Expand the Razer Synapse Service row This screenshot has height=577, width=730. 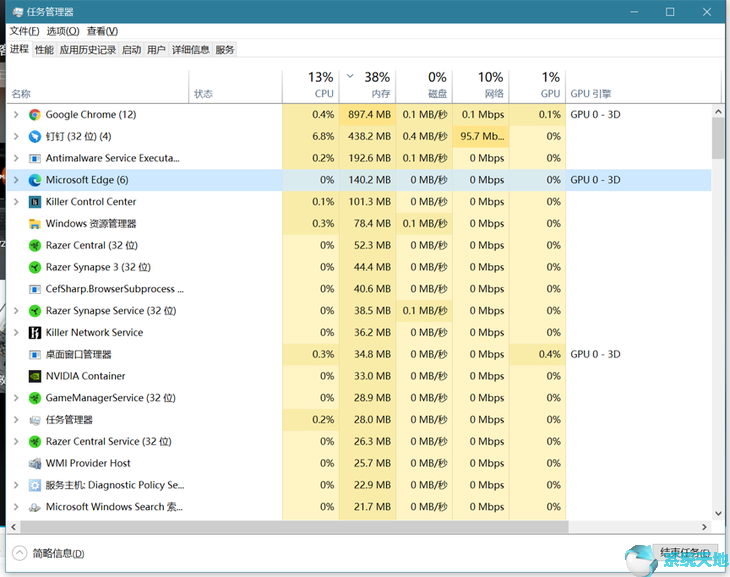click(x=16, y=311)
